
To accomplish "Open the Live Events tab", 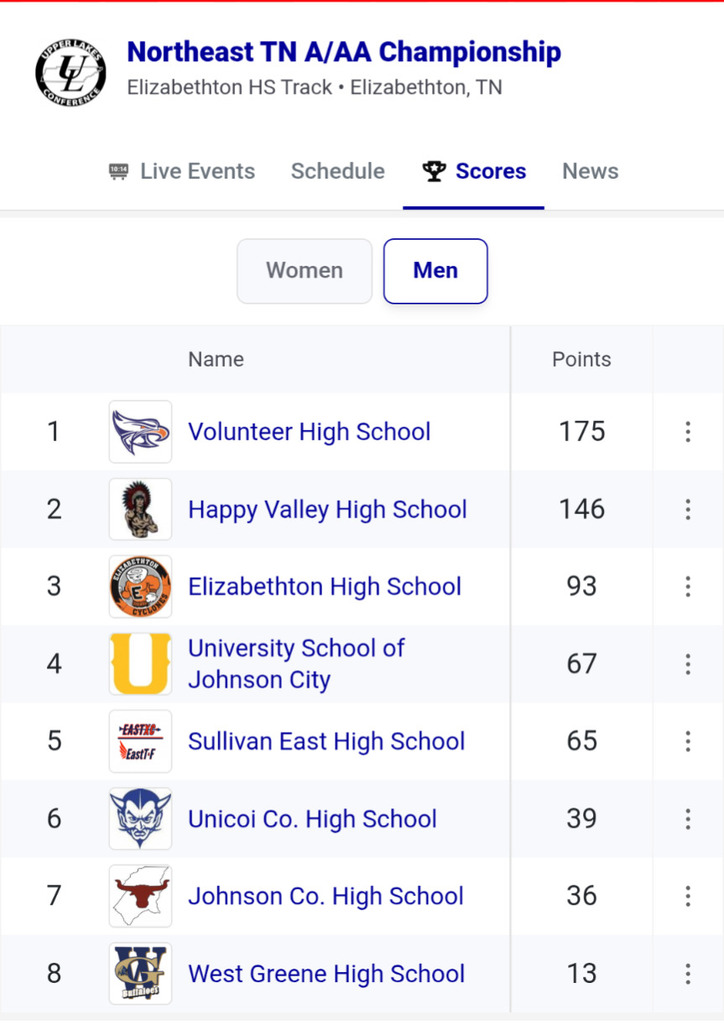I will 182,171.
